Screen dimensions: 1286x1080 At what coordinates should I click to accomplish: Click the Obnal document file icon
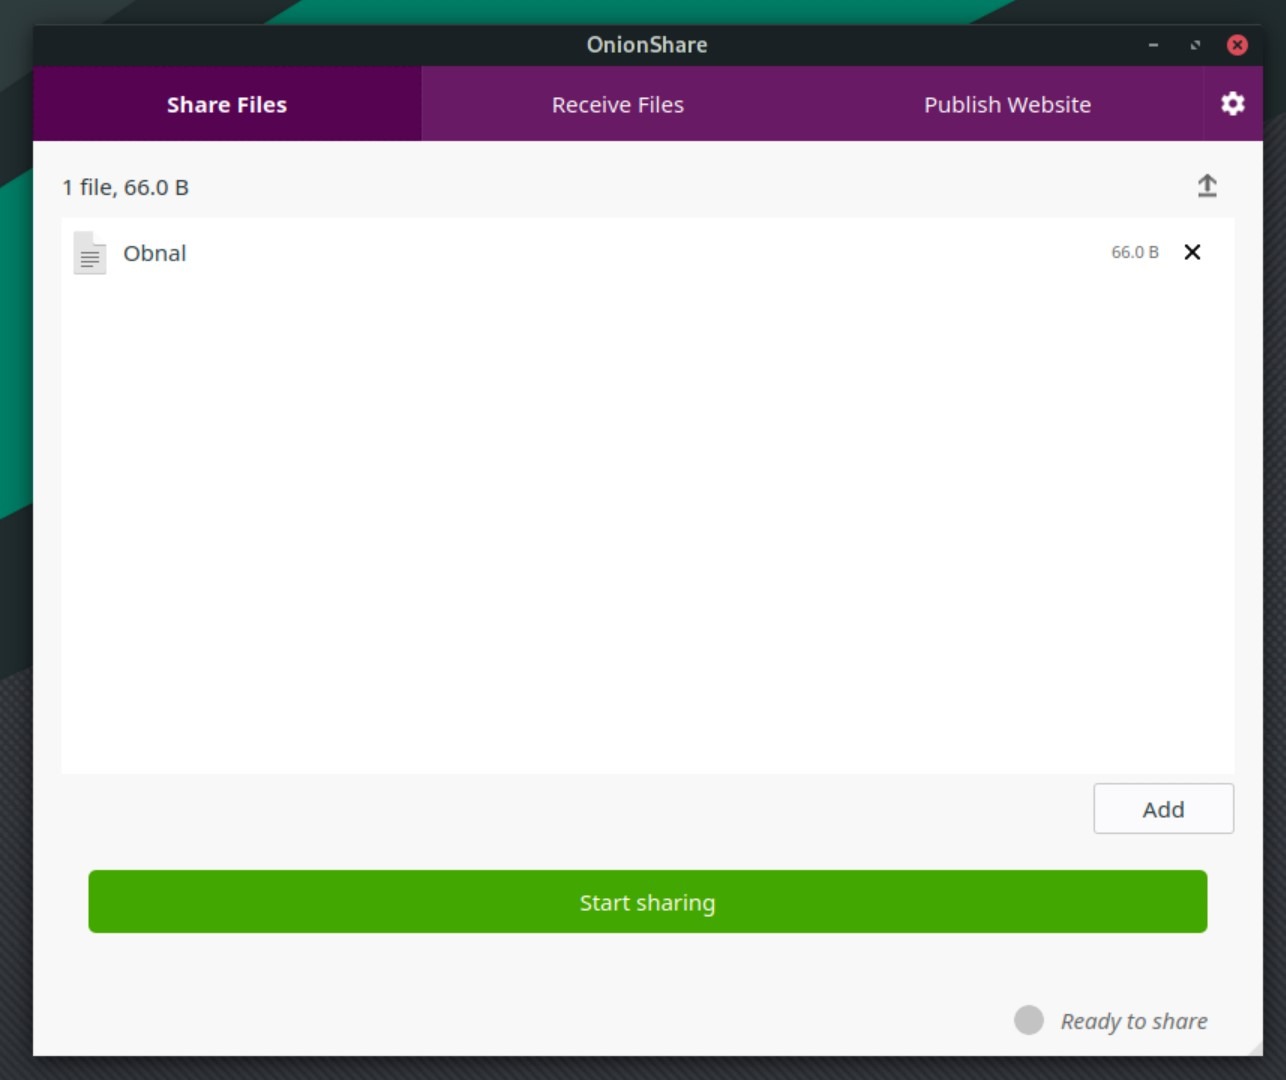(90, 253)
